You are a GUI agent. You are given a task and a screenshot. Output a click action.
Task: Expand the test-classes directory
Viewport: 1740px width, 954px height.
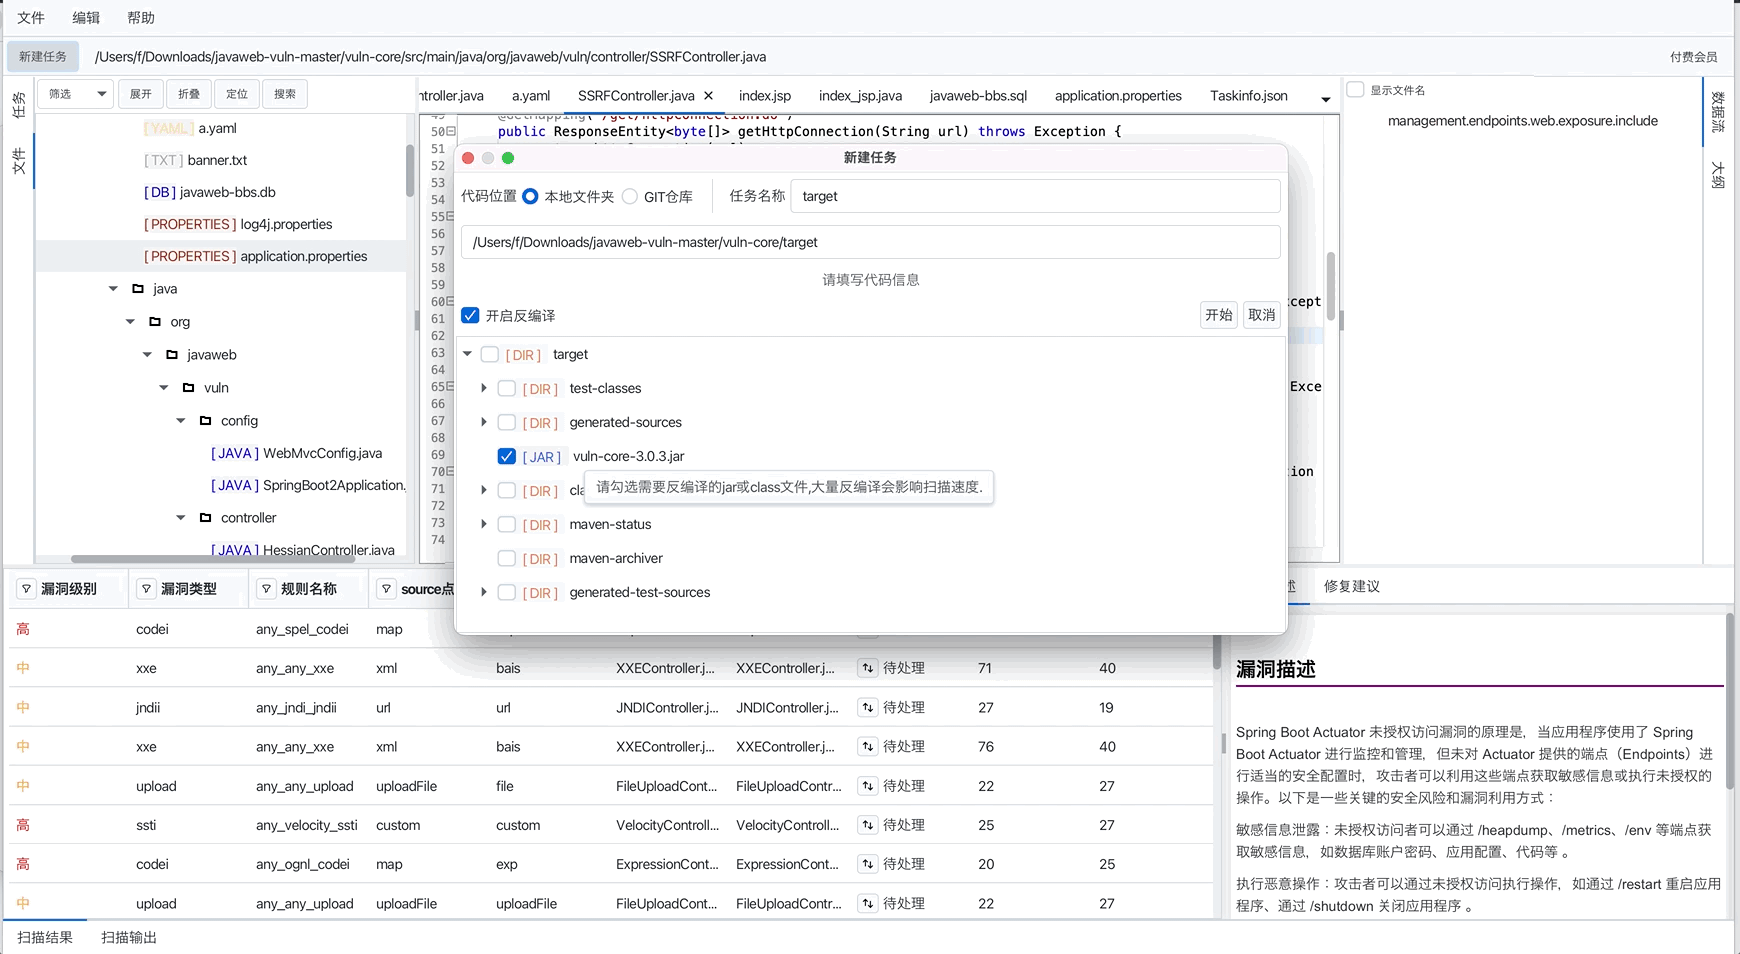[x=484, y=388]
